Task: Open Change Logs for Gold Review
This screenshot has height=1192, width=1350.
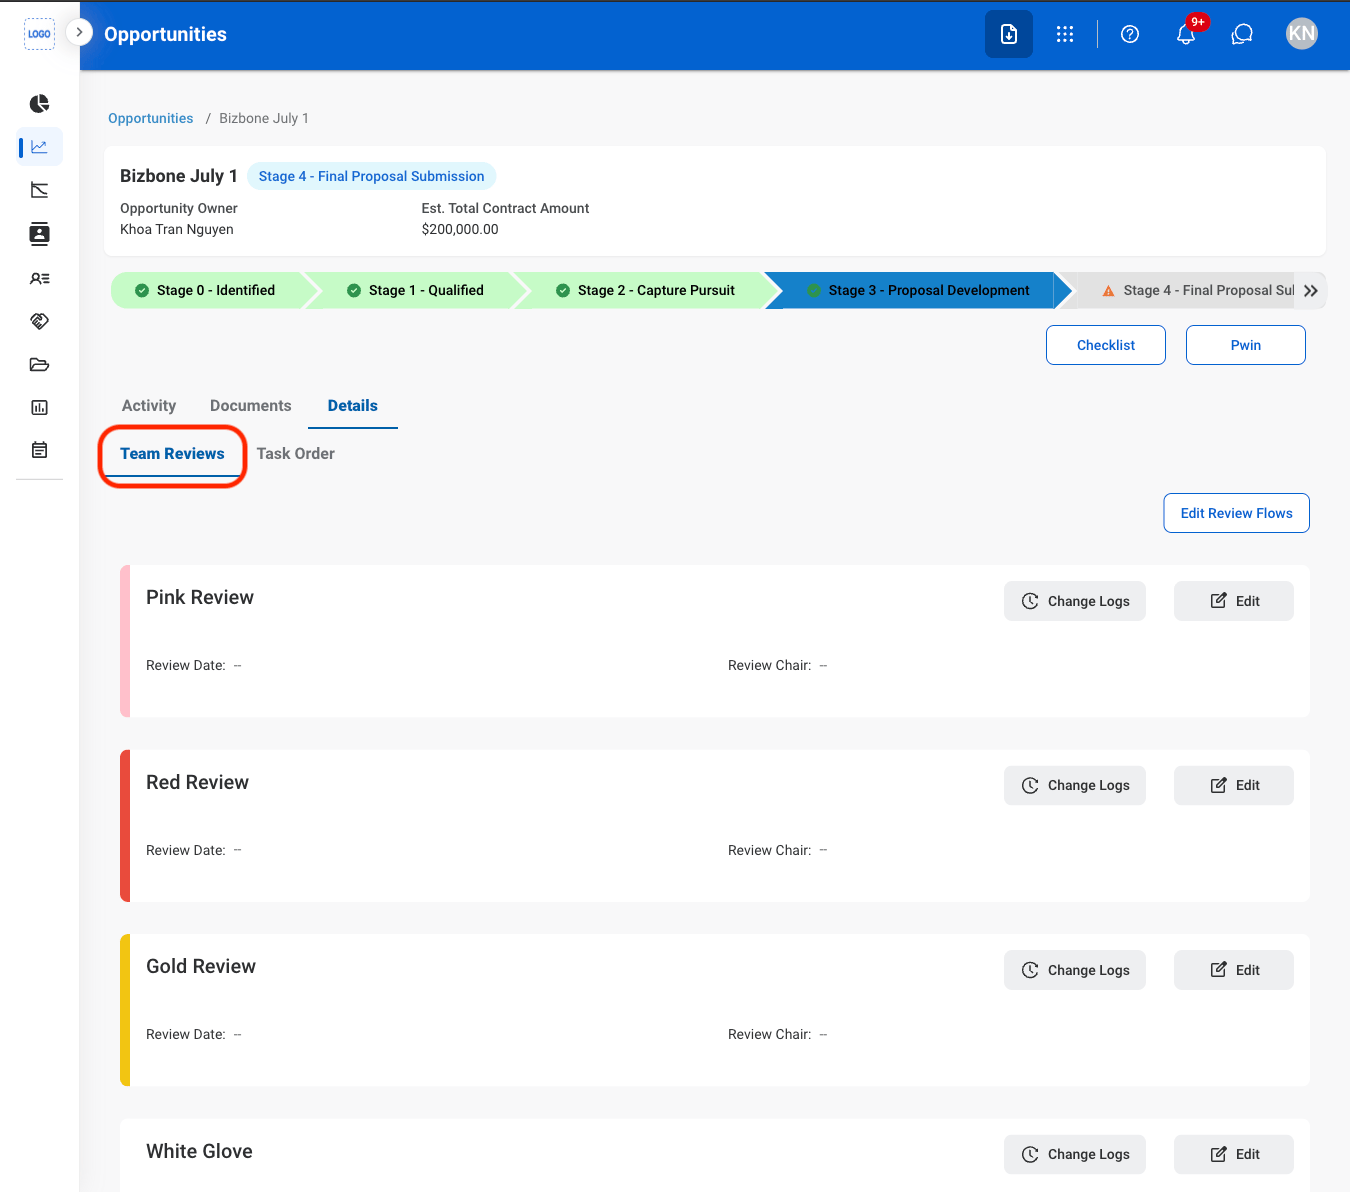Action: coord(1075,970)
